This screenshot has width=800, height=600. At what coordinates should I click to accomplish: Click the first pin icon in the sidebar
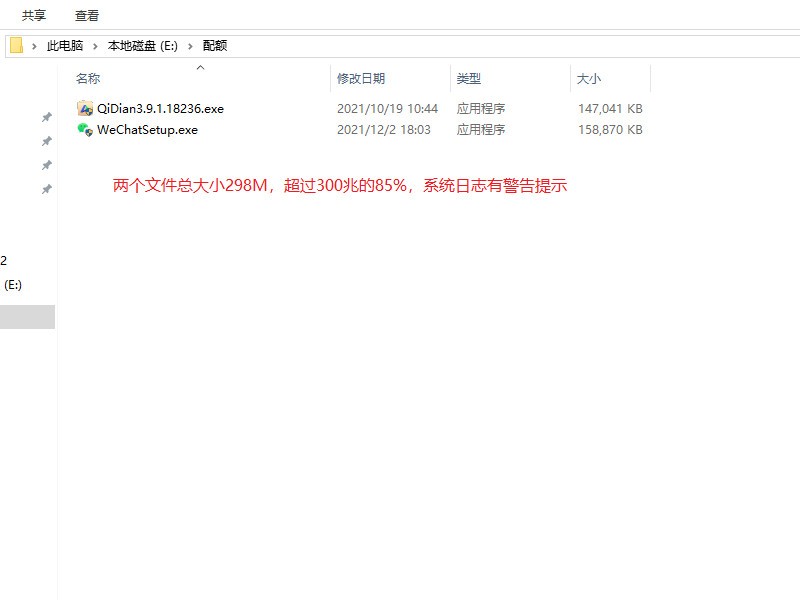click(46, 117)
